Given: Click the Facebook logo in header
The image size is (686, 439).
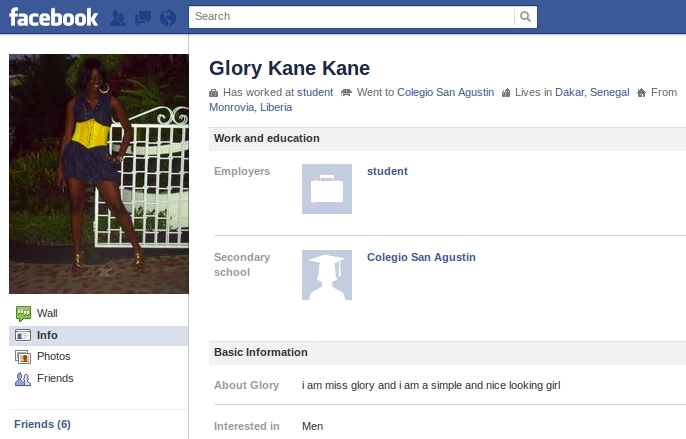Looking at the screenshot, I should 54,17.
